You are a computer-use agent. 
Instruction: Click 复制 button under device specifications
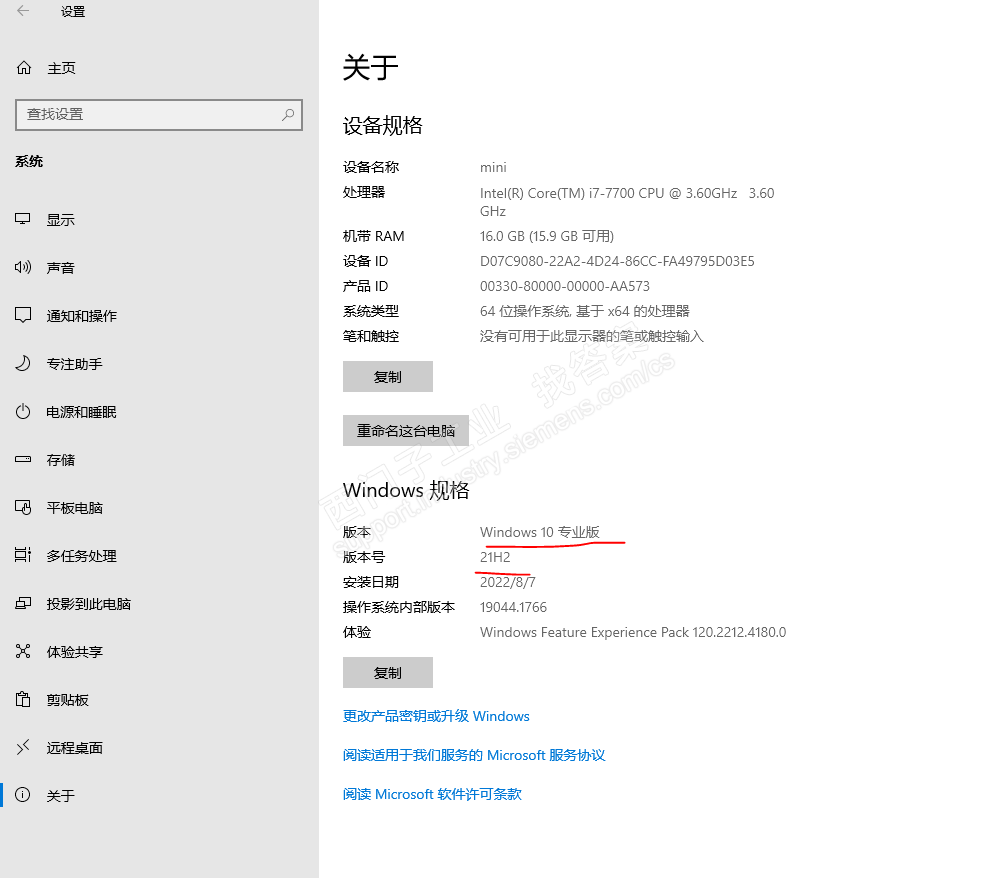(x=387, y=377)
